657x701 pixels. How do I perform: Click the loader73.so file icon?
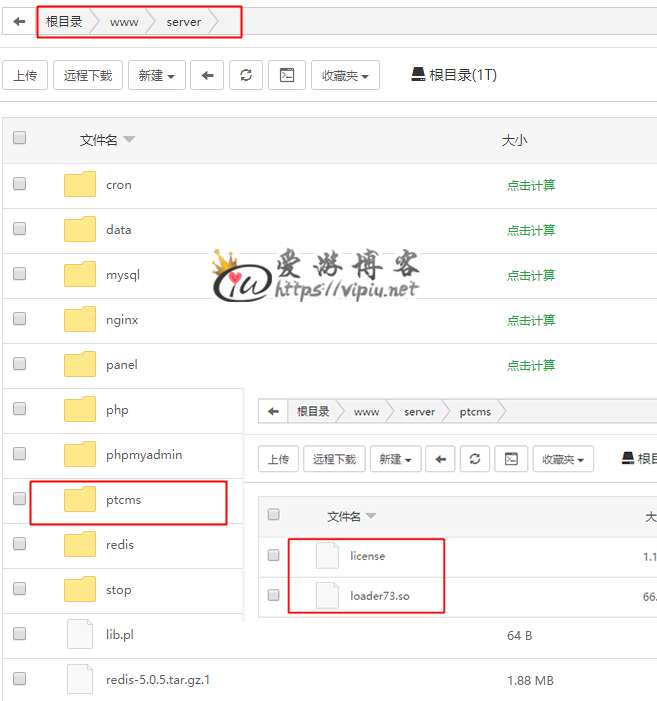tap(327, 595)
